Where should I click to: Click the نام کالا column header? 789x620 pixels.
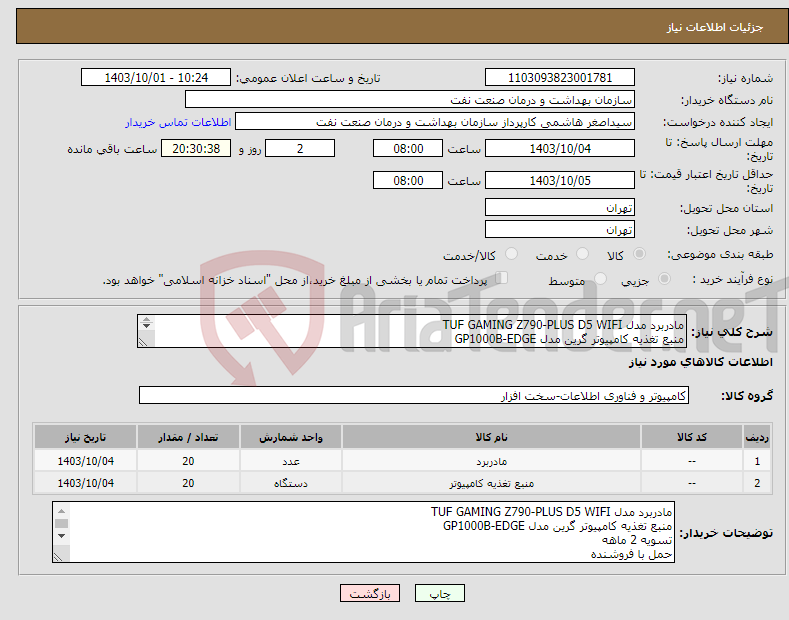pyautogui.click(x=491, y=437)
